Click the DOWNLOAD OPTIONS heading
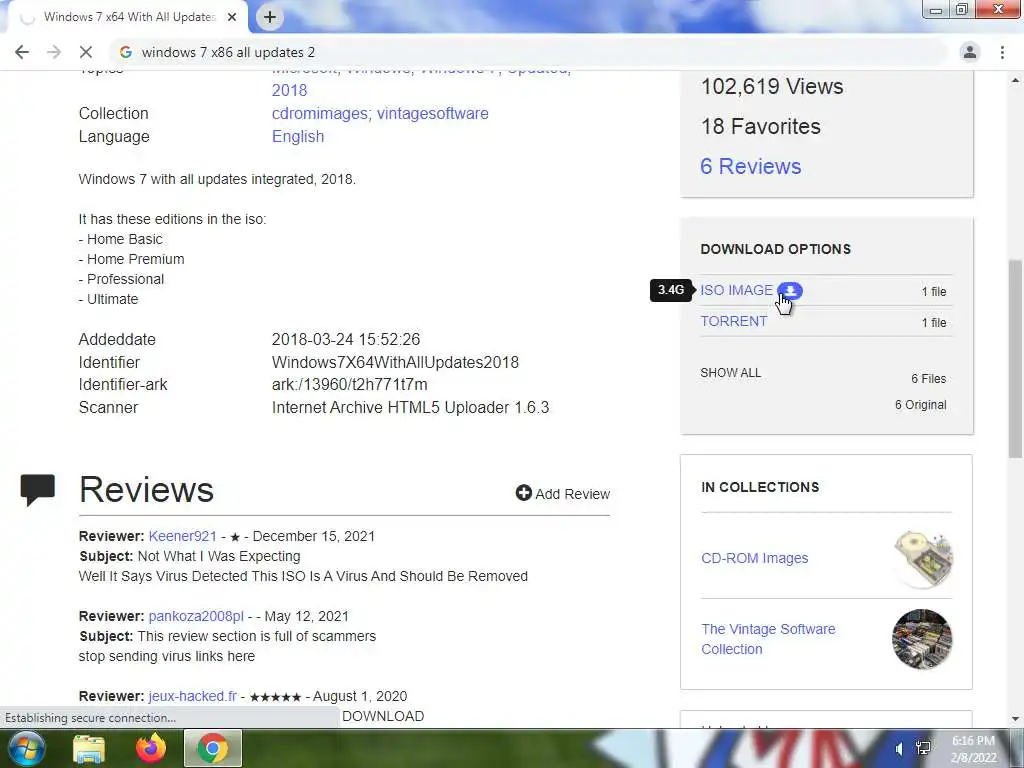Screen dimensions: 1024x768 pos(775,249)
